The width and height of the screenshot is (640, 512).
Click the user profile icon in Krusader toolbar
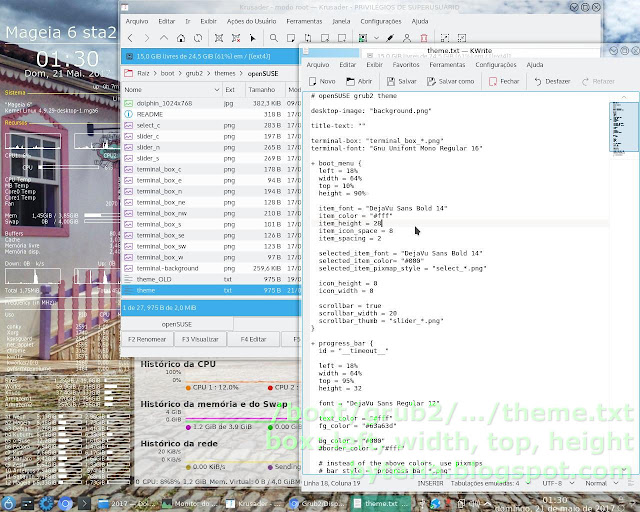pyautogui.click(x=407, y=38)
